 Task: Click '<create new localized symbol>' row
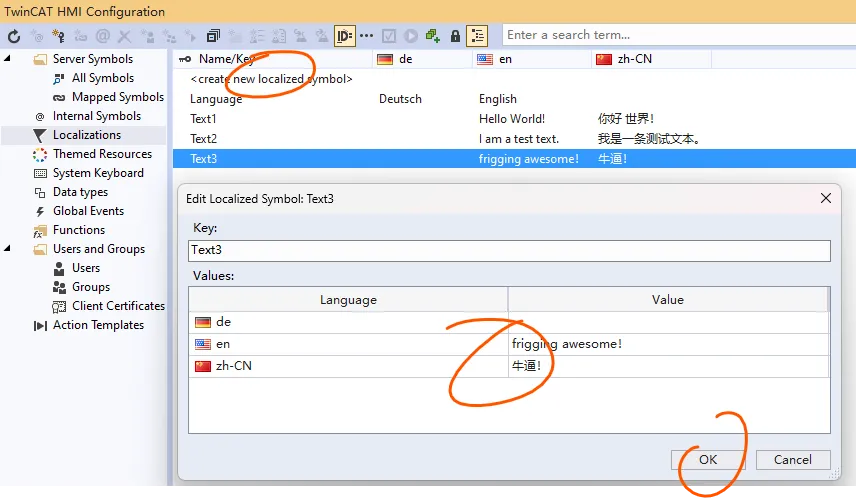271,79
